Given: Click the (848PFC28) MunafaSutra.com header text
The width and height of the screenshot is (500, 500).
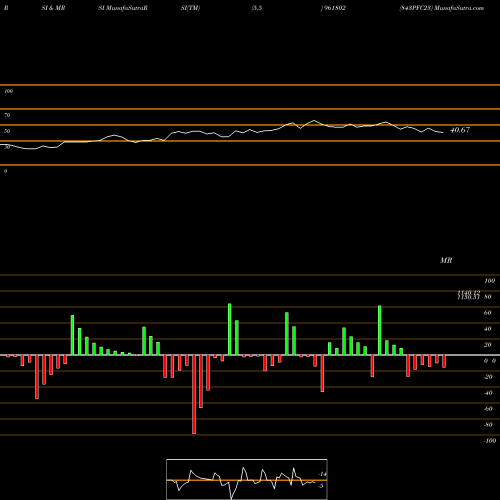Looking at the screenshot, I should coord(441,8).
